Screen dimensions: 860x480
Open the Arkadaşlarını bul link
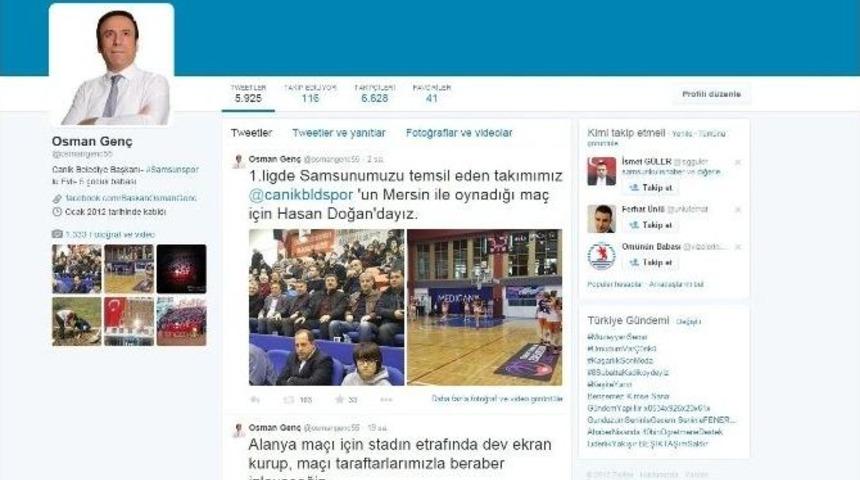676,285
